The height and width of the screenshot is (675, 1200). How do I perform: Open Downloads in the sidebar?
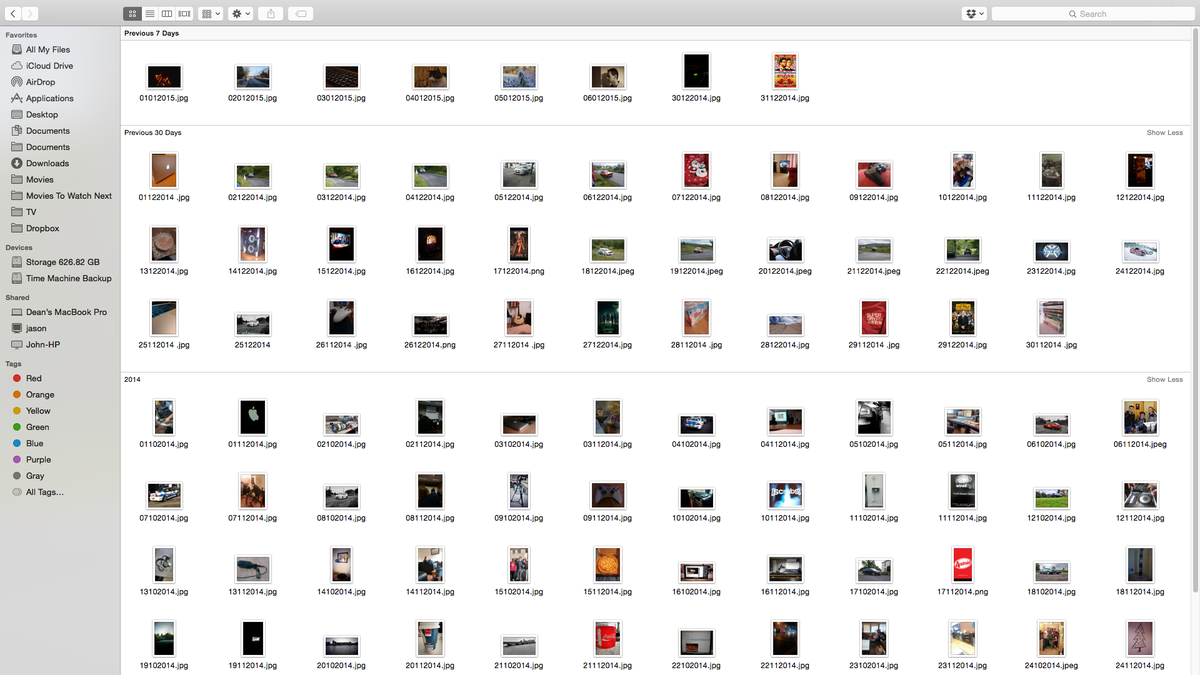(47, 163)
